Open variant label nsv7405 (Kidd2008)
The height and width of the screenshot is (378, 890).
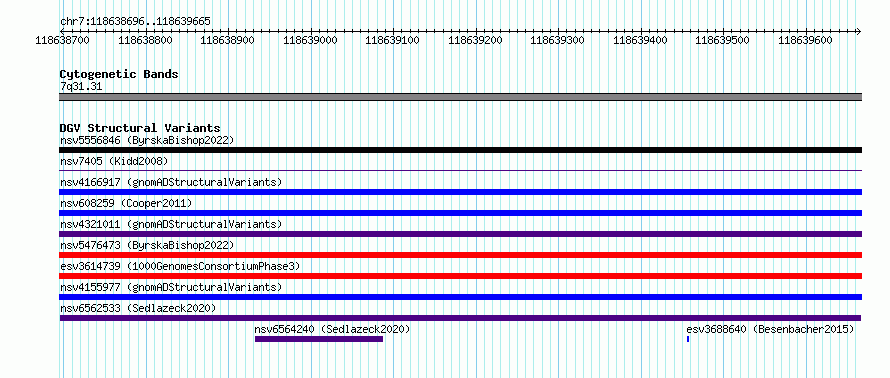click(x=114, y=161)
